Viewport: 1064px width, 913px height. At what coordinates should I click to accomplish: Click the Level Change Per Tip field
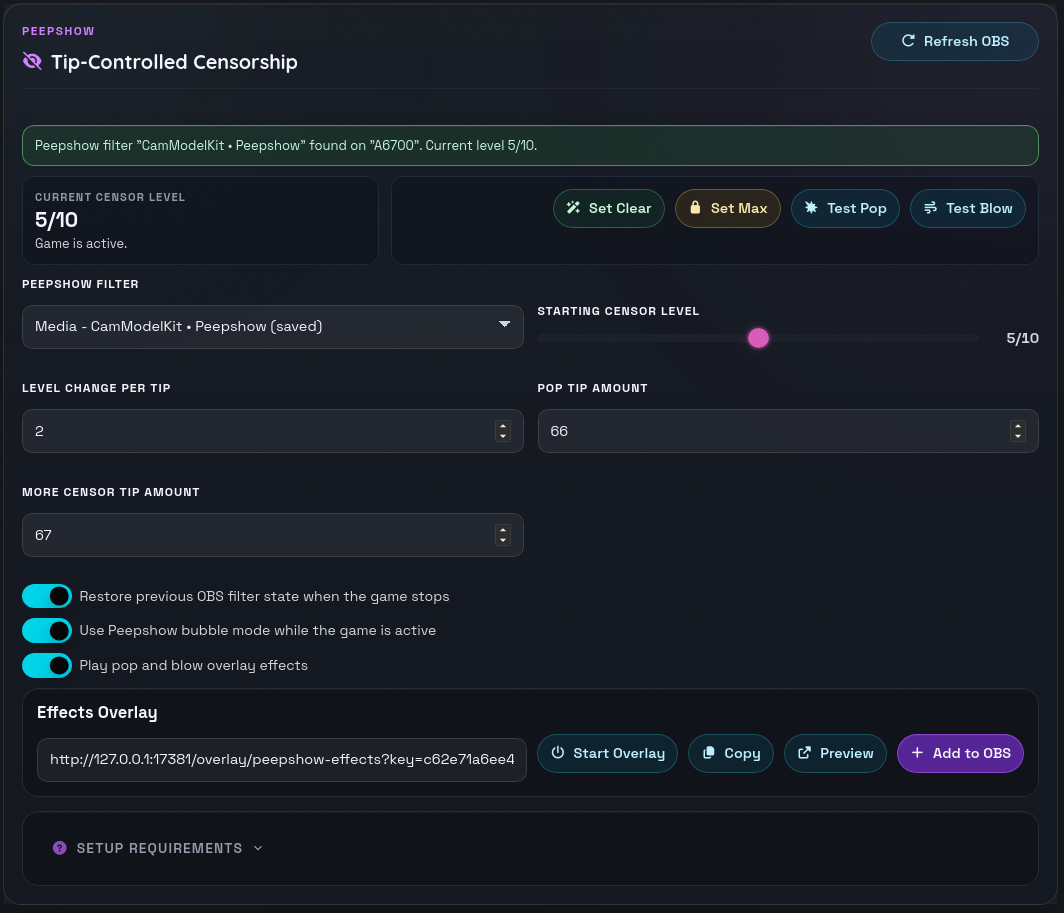(x=273, y=431)
